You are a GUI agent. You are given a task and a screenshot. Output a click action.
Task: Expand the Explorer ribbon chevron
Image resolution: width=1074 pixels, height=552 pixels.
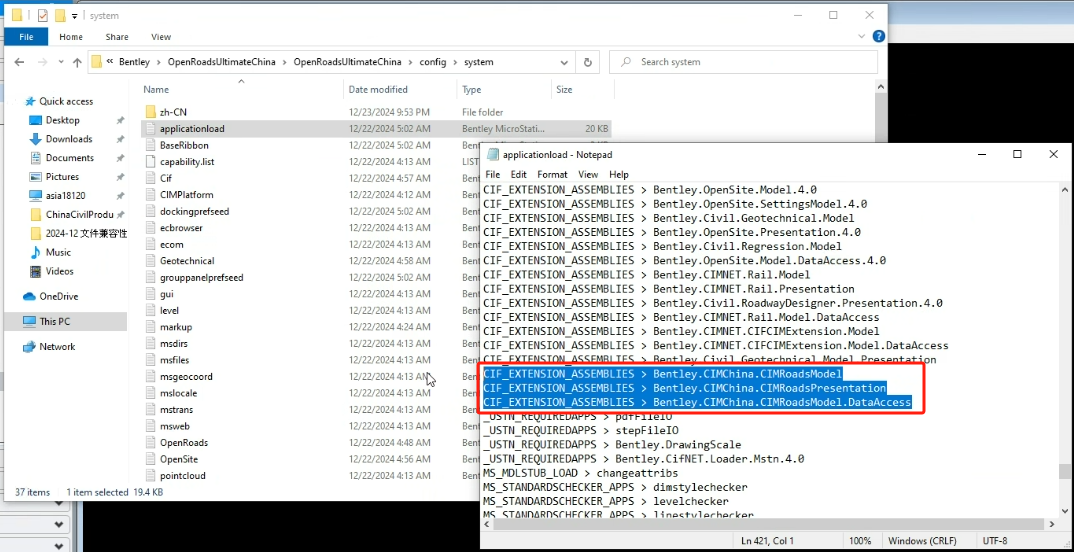864,36
